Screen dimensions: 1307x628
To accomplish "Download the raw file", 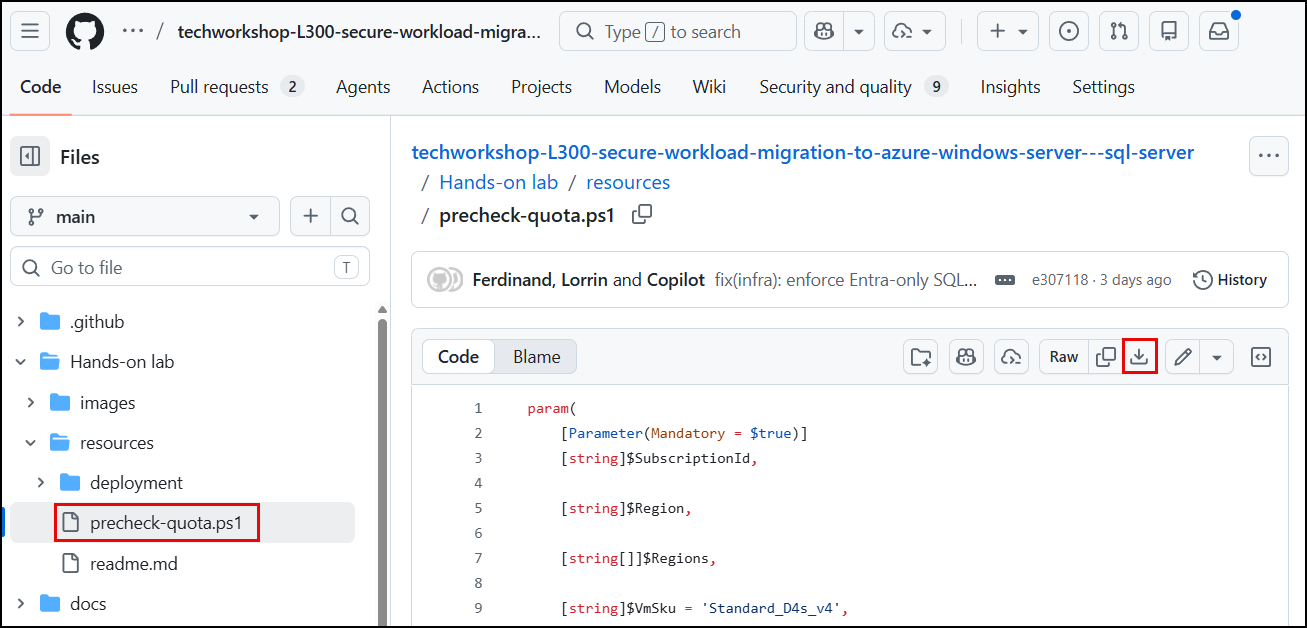I will coord(1139,357).
